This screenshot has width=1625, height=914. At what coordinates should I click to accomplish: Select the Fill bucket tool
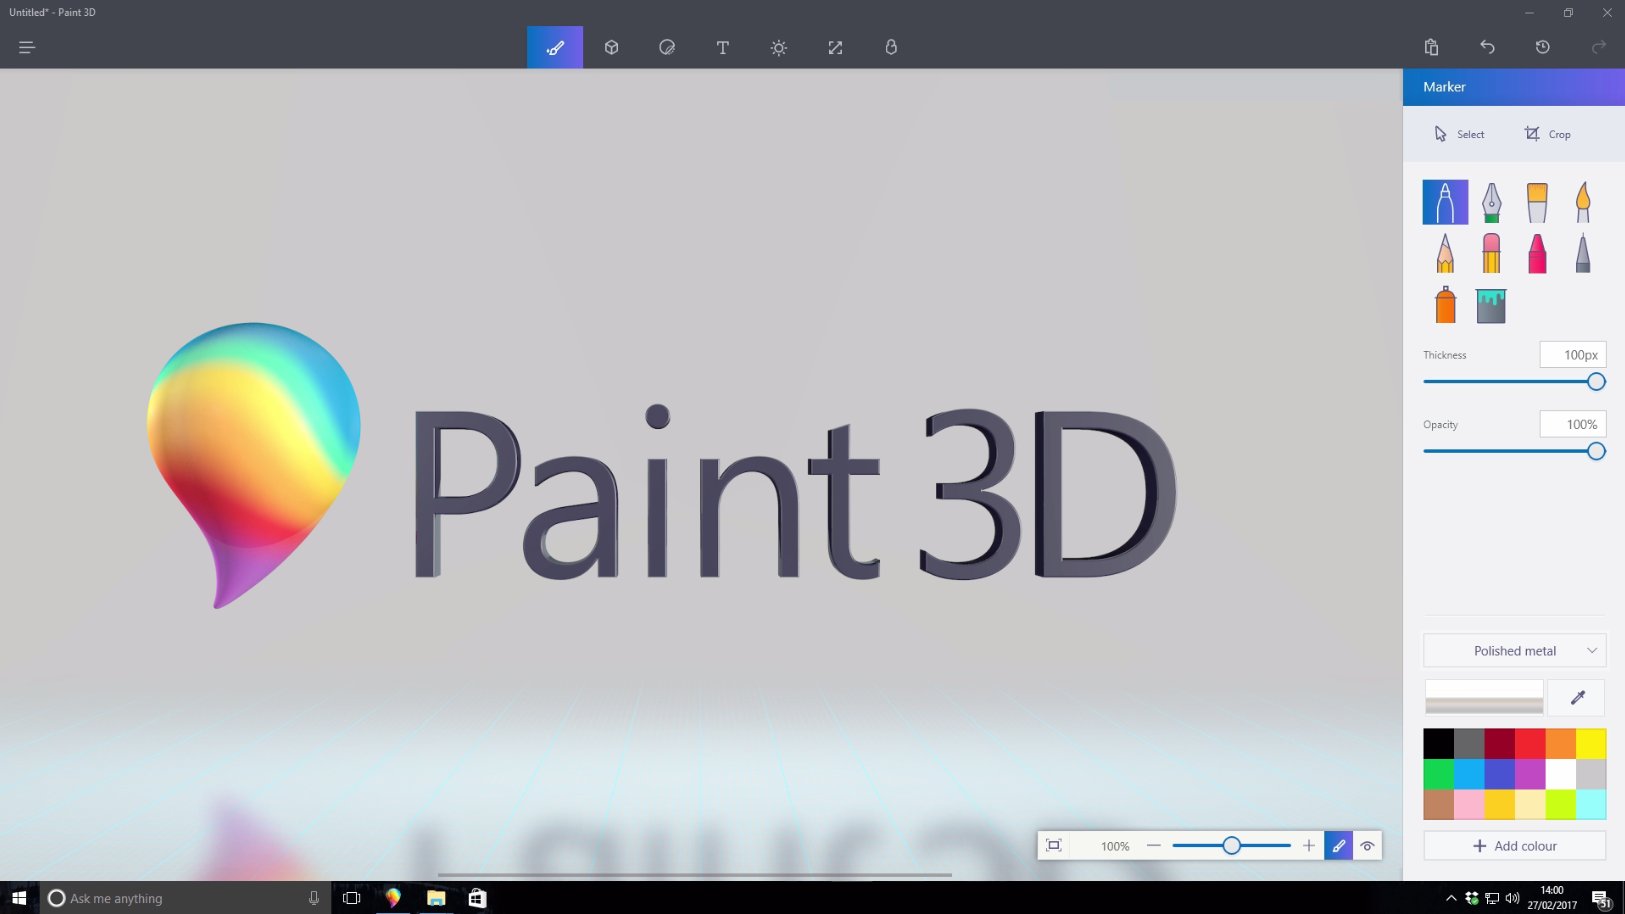1491,305
